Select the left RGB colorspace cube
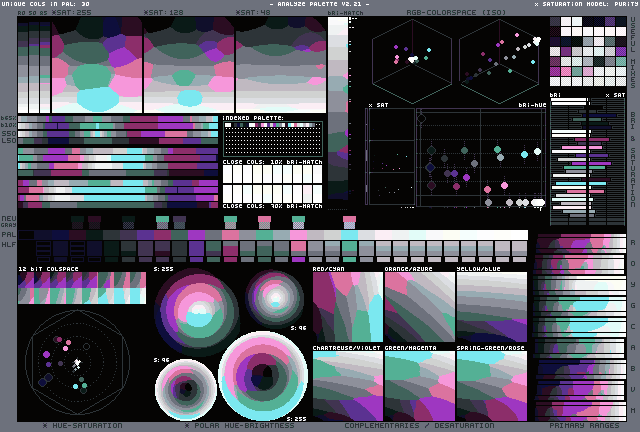This screenshot has height=432, width=640. pos(409,57)
